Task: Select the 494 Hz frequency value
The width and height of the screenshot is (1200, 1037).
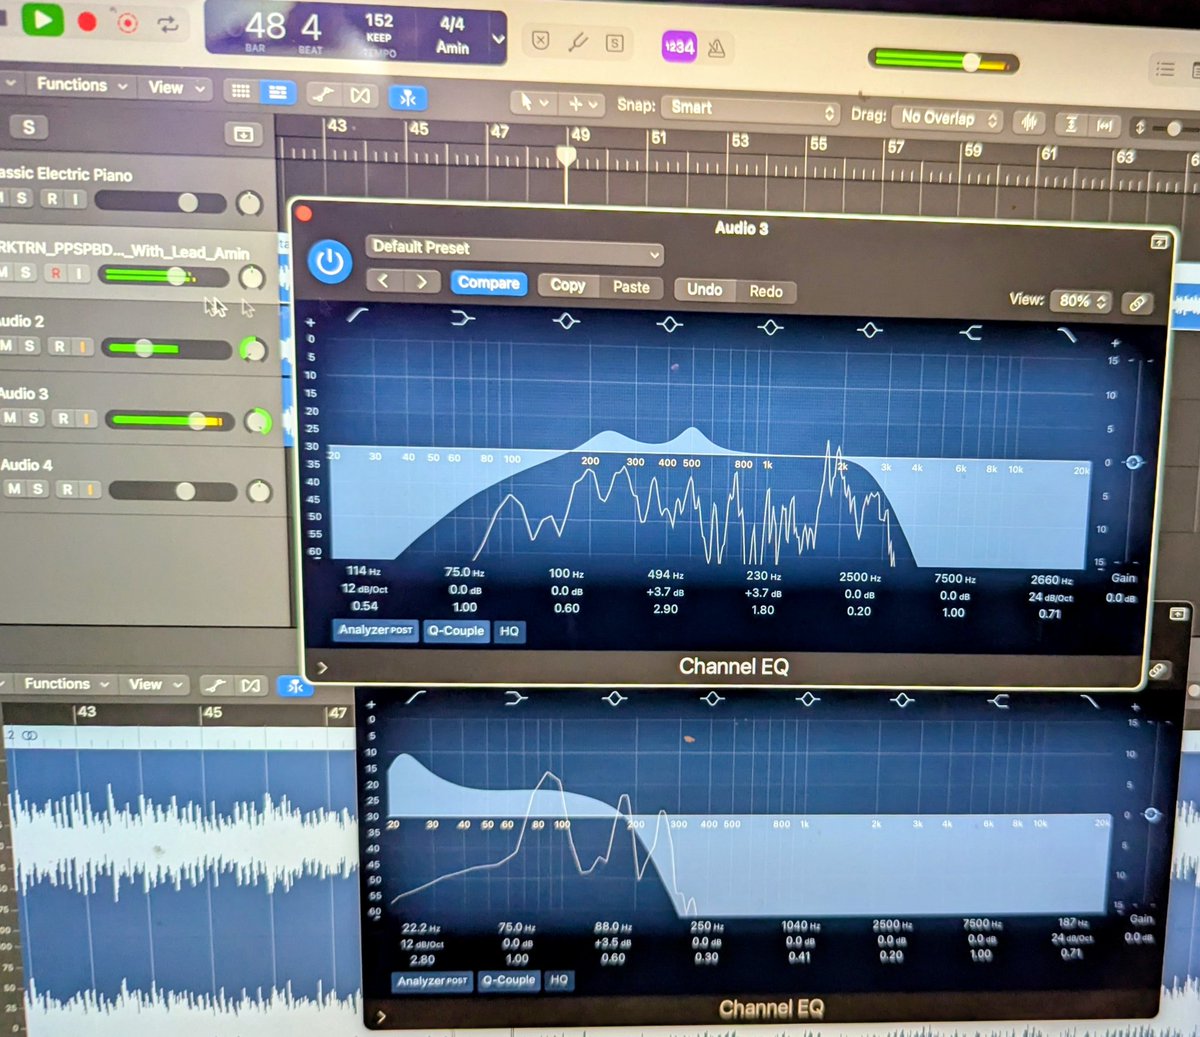Action: point(665,575)
